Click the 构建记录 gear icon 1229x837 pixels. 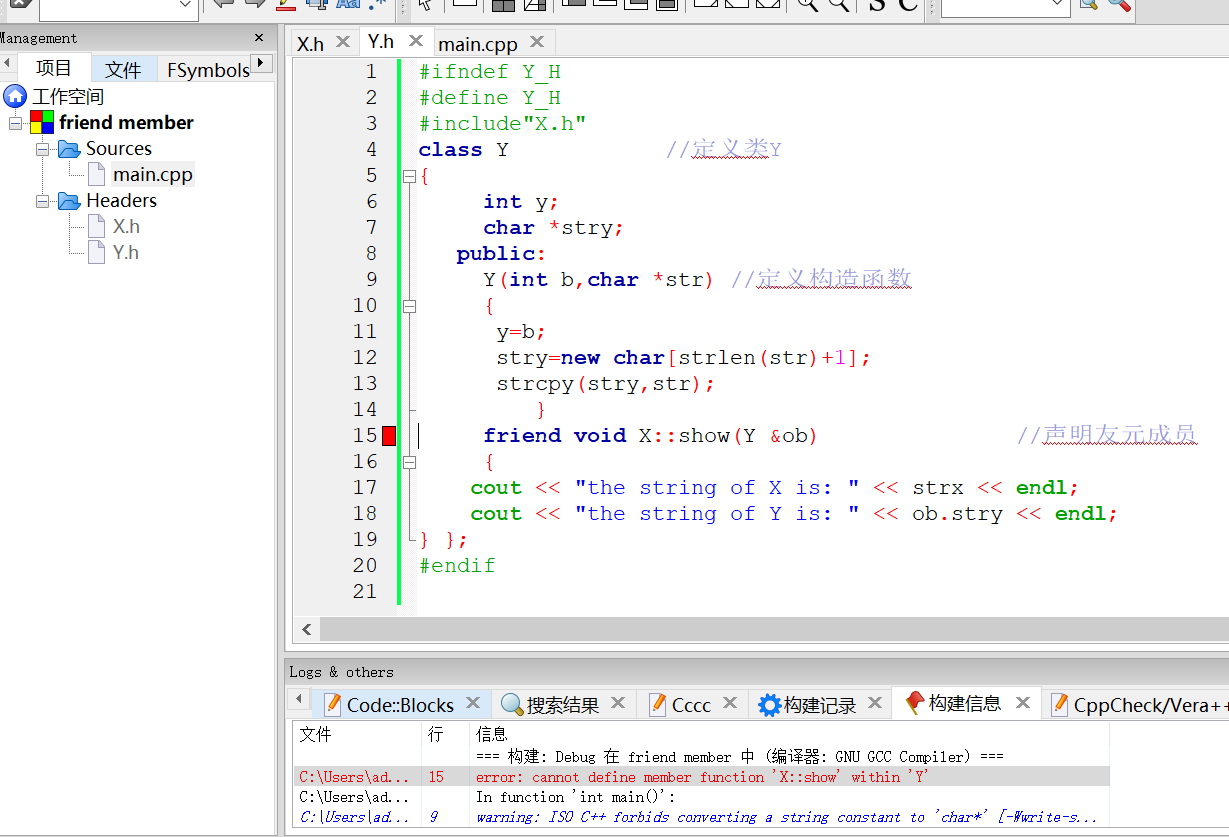(x=769, y=705)
